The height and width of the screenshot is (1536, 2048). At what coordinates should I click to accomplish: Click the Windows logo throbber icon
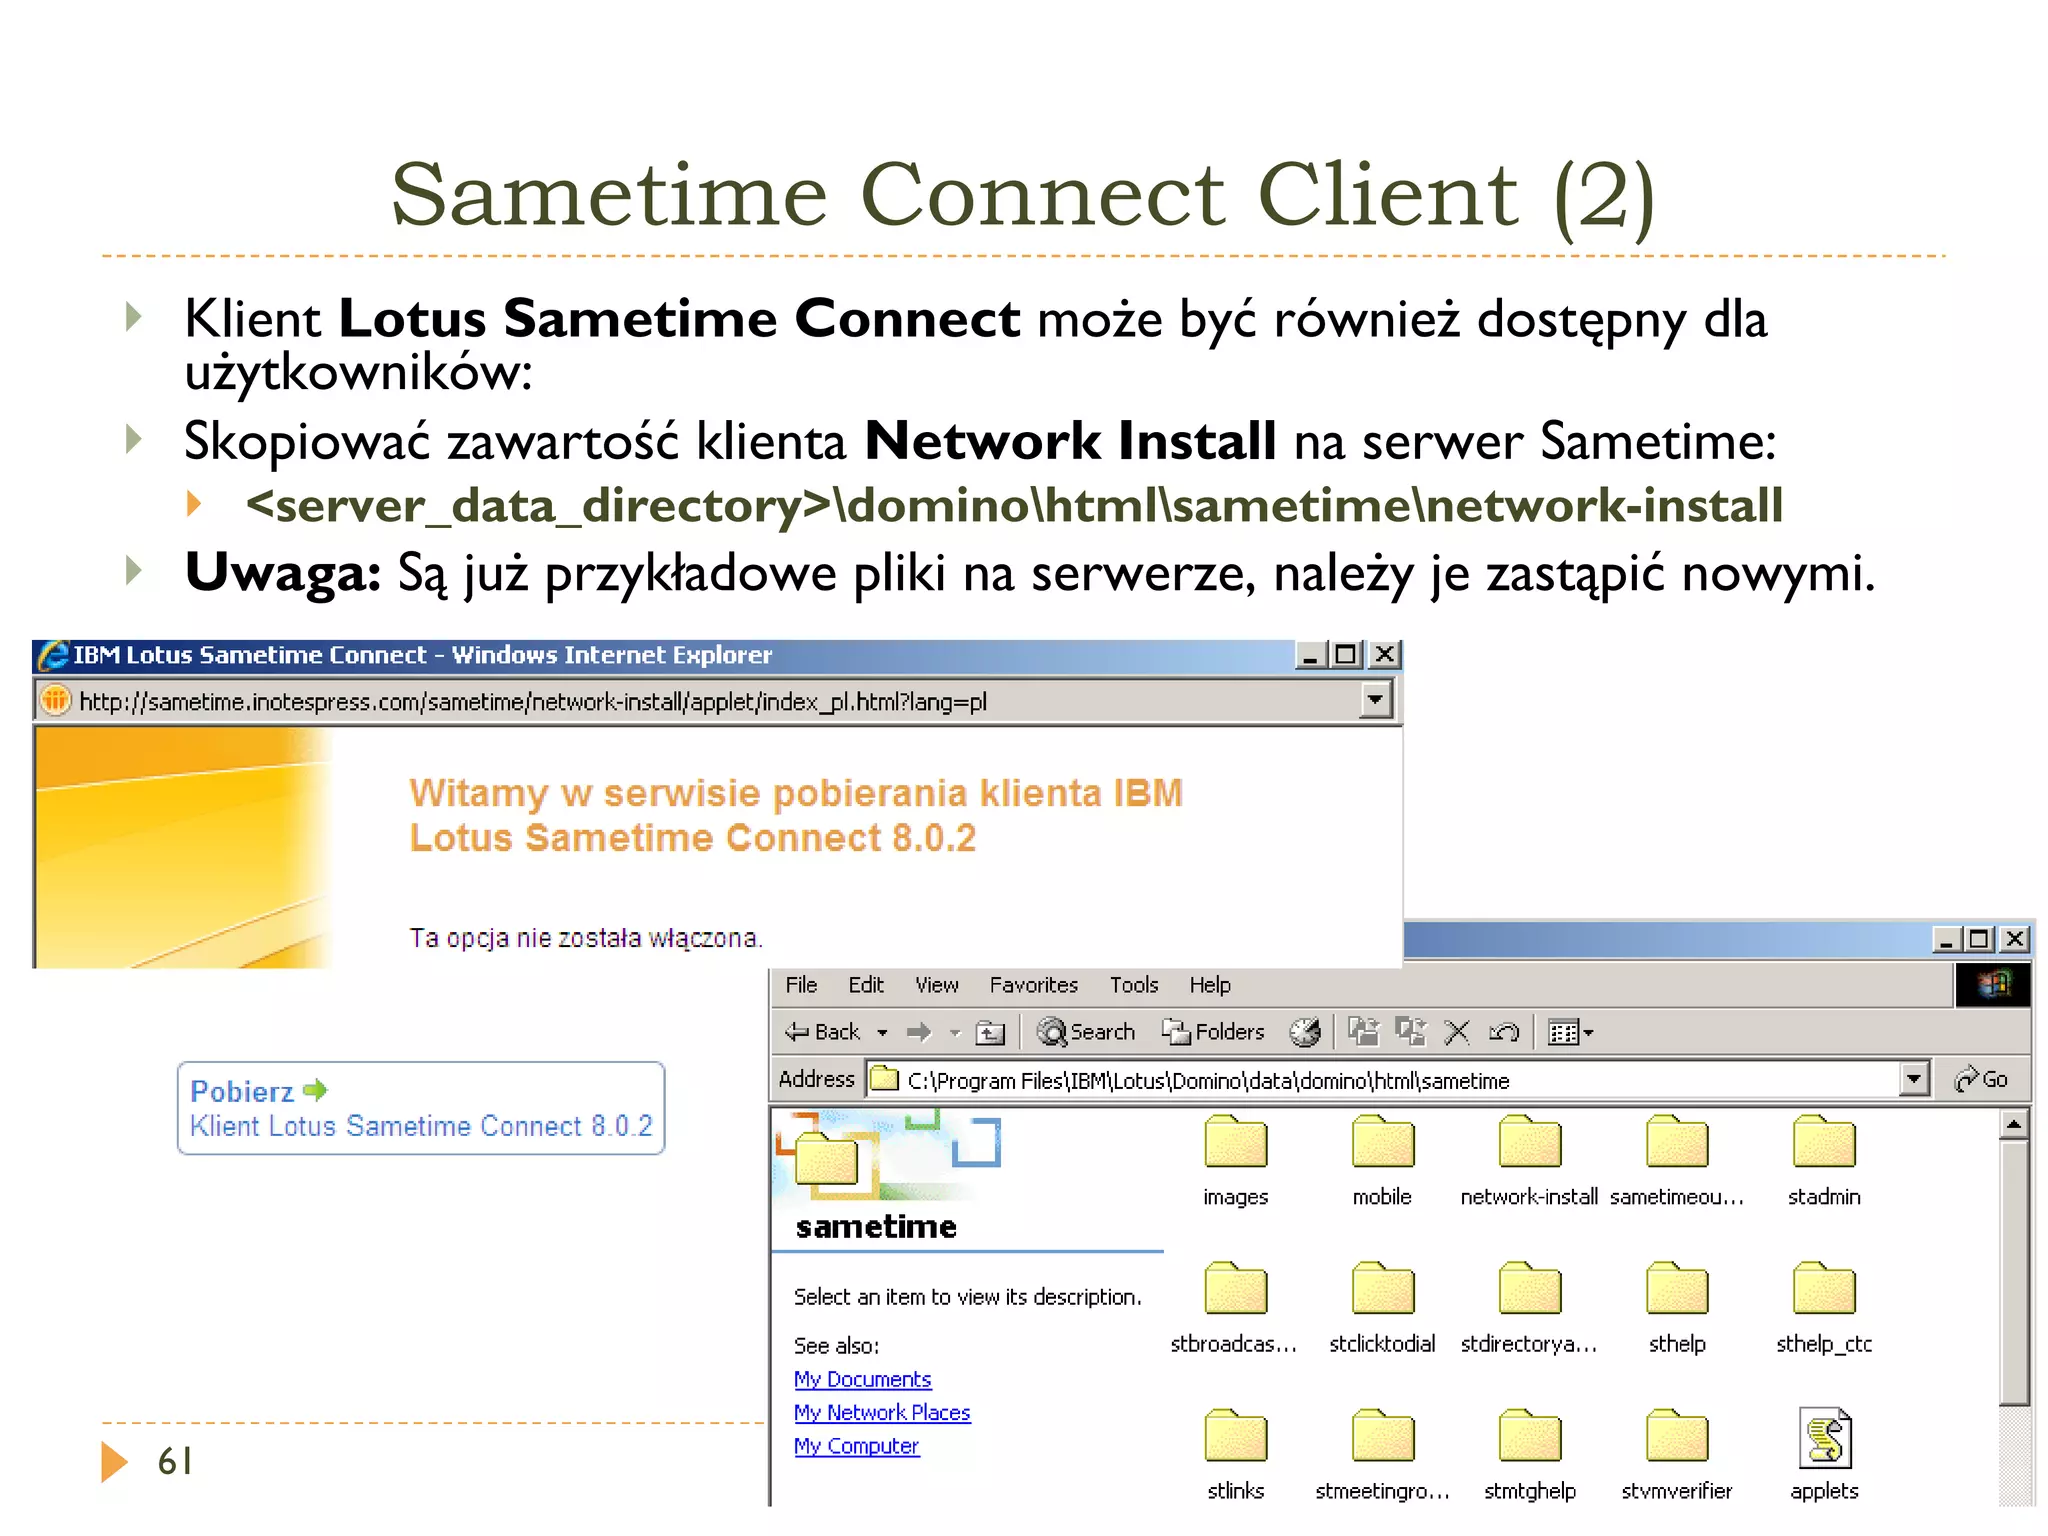click(1993, 985)
